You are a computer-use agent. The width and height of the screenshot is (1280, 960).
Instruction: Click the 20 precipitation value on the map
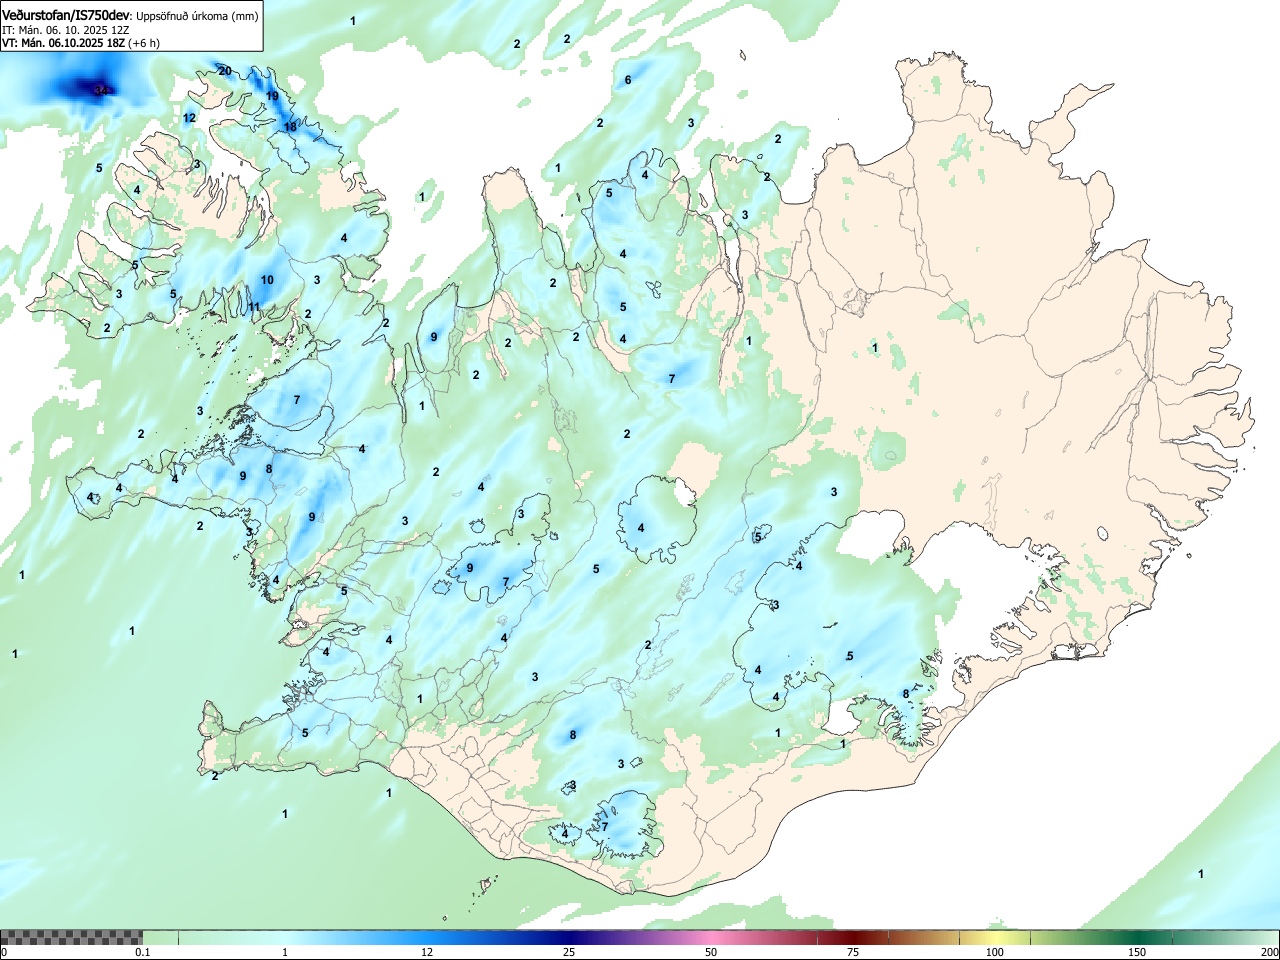pyautogui.click(x=225, y=71)
